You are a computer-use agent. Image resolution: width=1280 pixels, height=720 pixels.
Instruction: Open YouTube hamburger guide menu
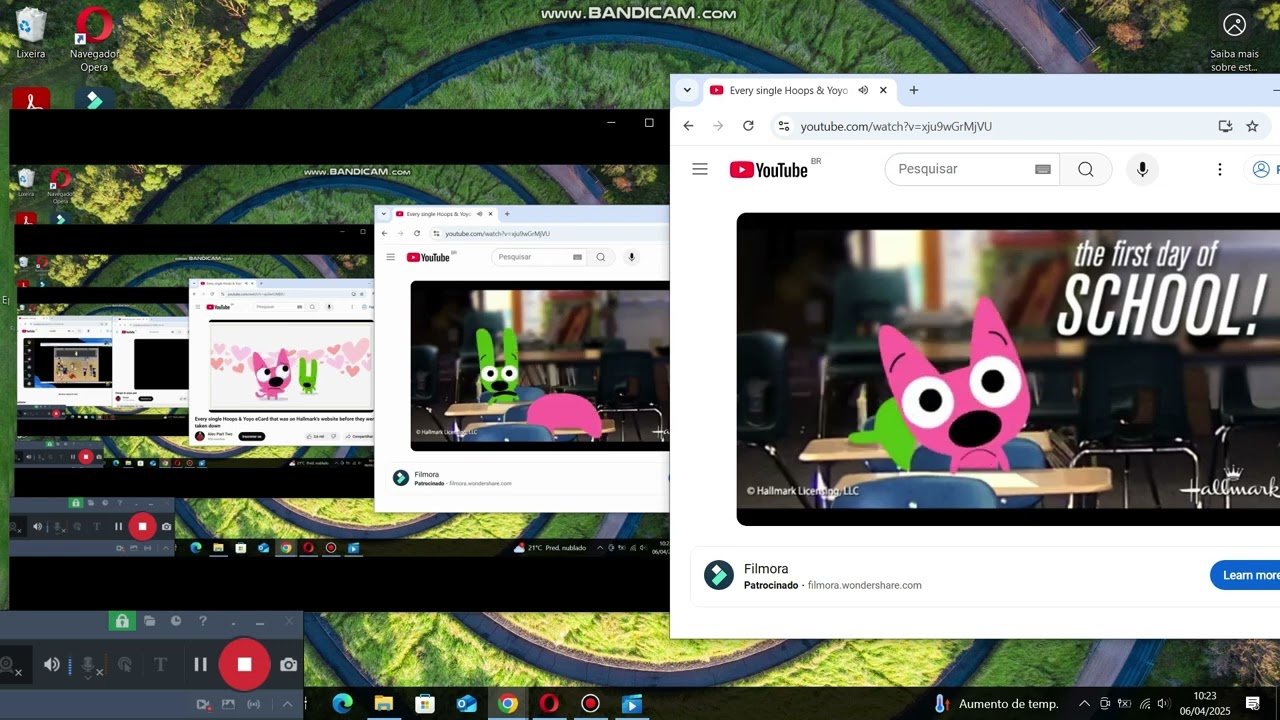[x=700, y=169]
